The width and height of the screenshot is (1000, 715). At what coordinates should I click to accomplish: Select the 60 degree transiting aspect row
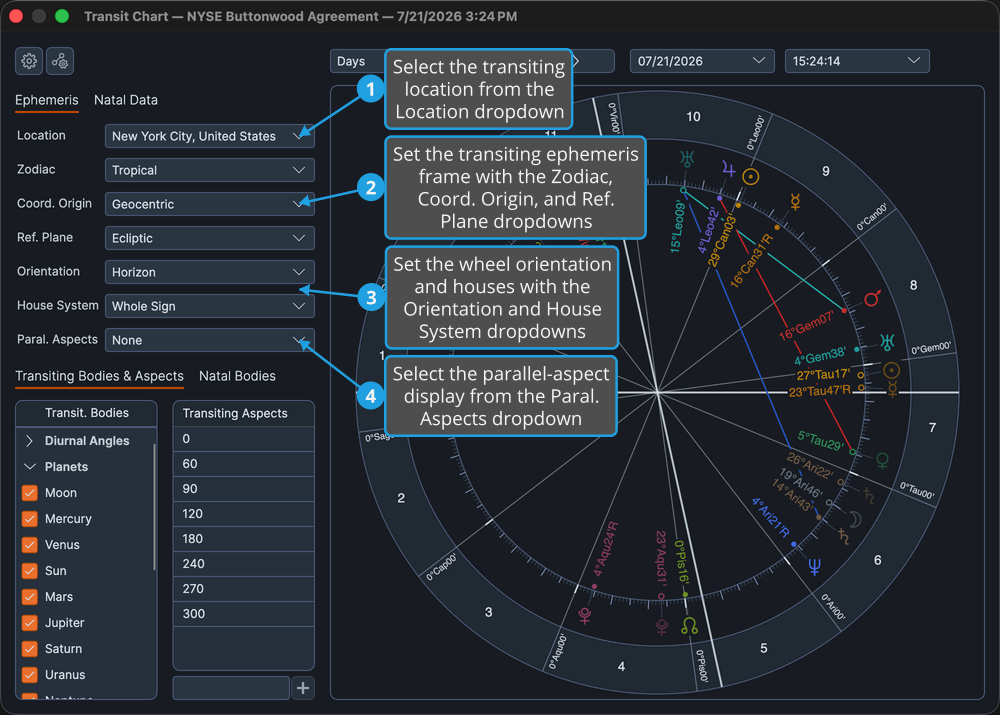point(244,464)
